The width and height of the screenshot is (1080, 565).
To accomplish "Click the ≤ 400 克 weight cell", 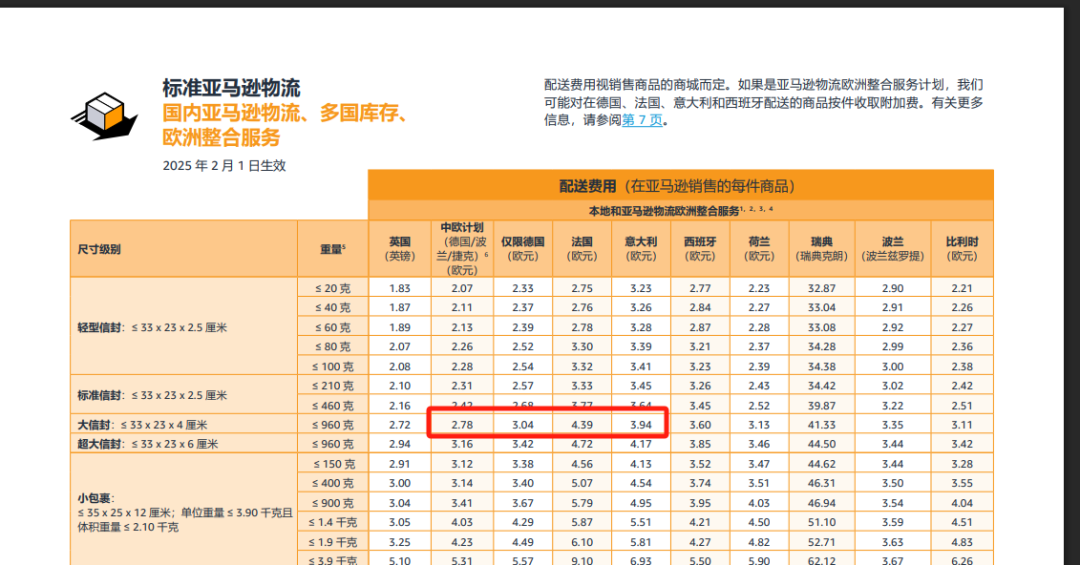I will (x=333, y=484).
